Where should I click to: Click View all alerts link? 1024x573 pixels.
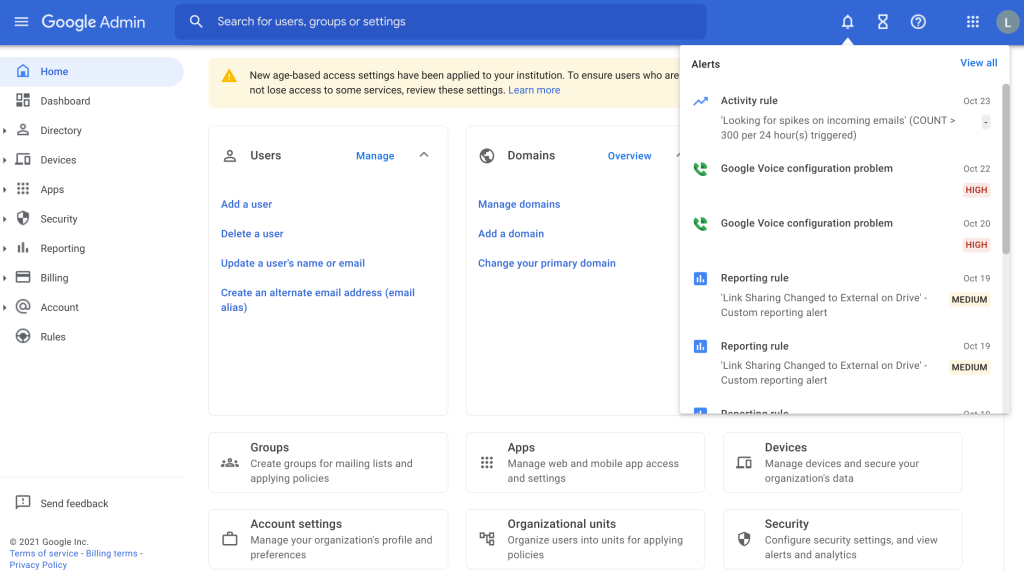point(978,63)
